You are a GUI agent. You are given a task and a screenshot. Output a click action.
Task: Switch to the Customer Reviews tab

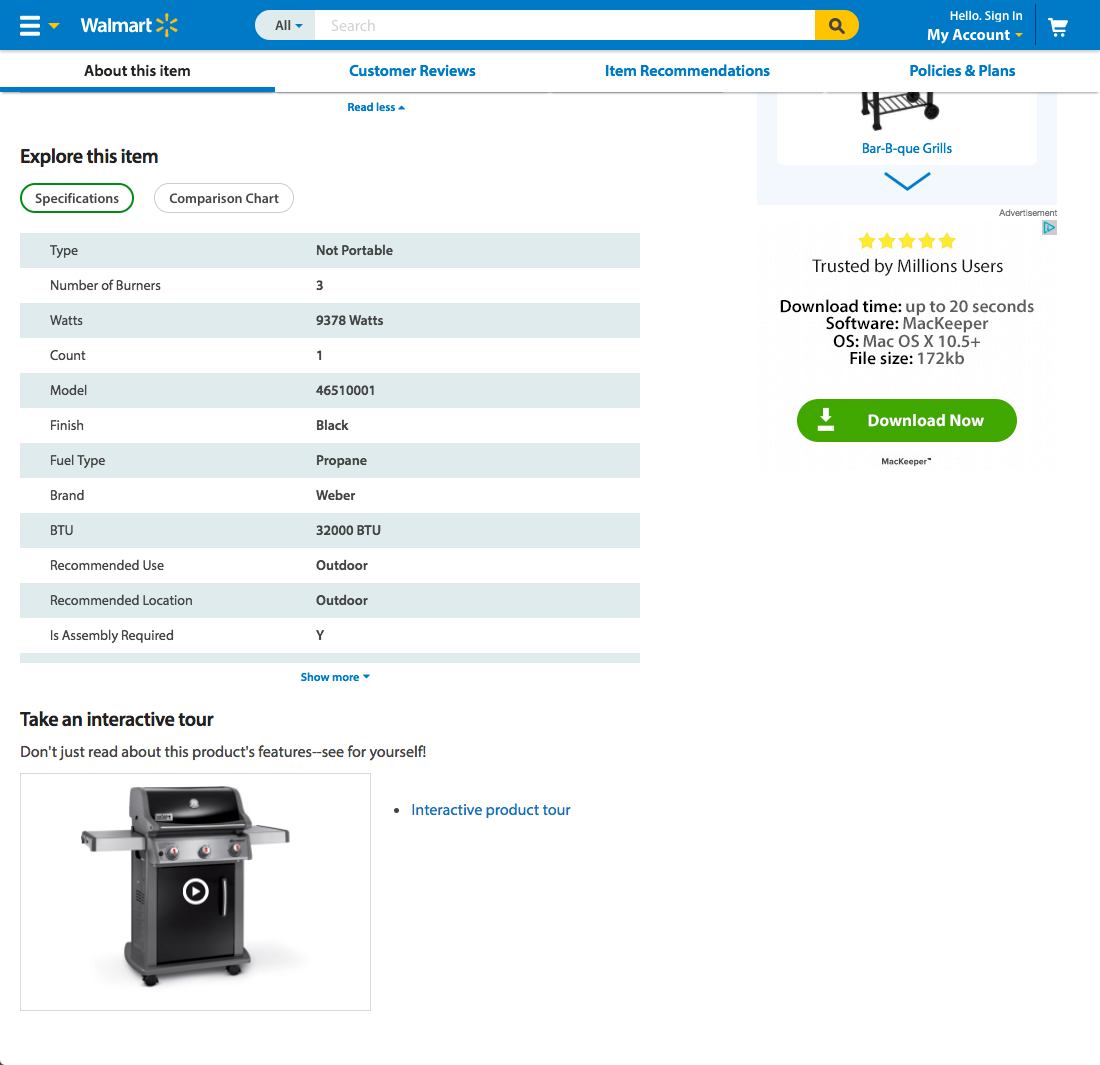click(412, 70)
